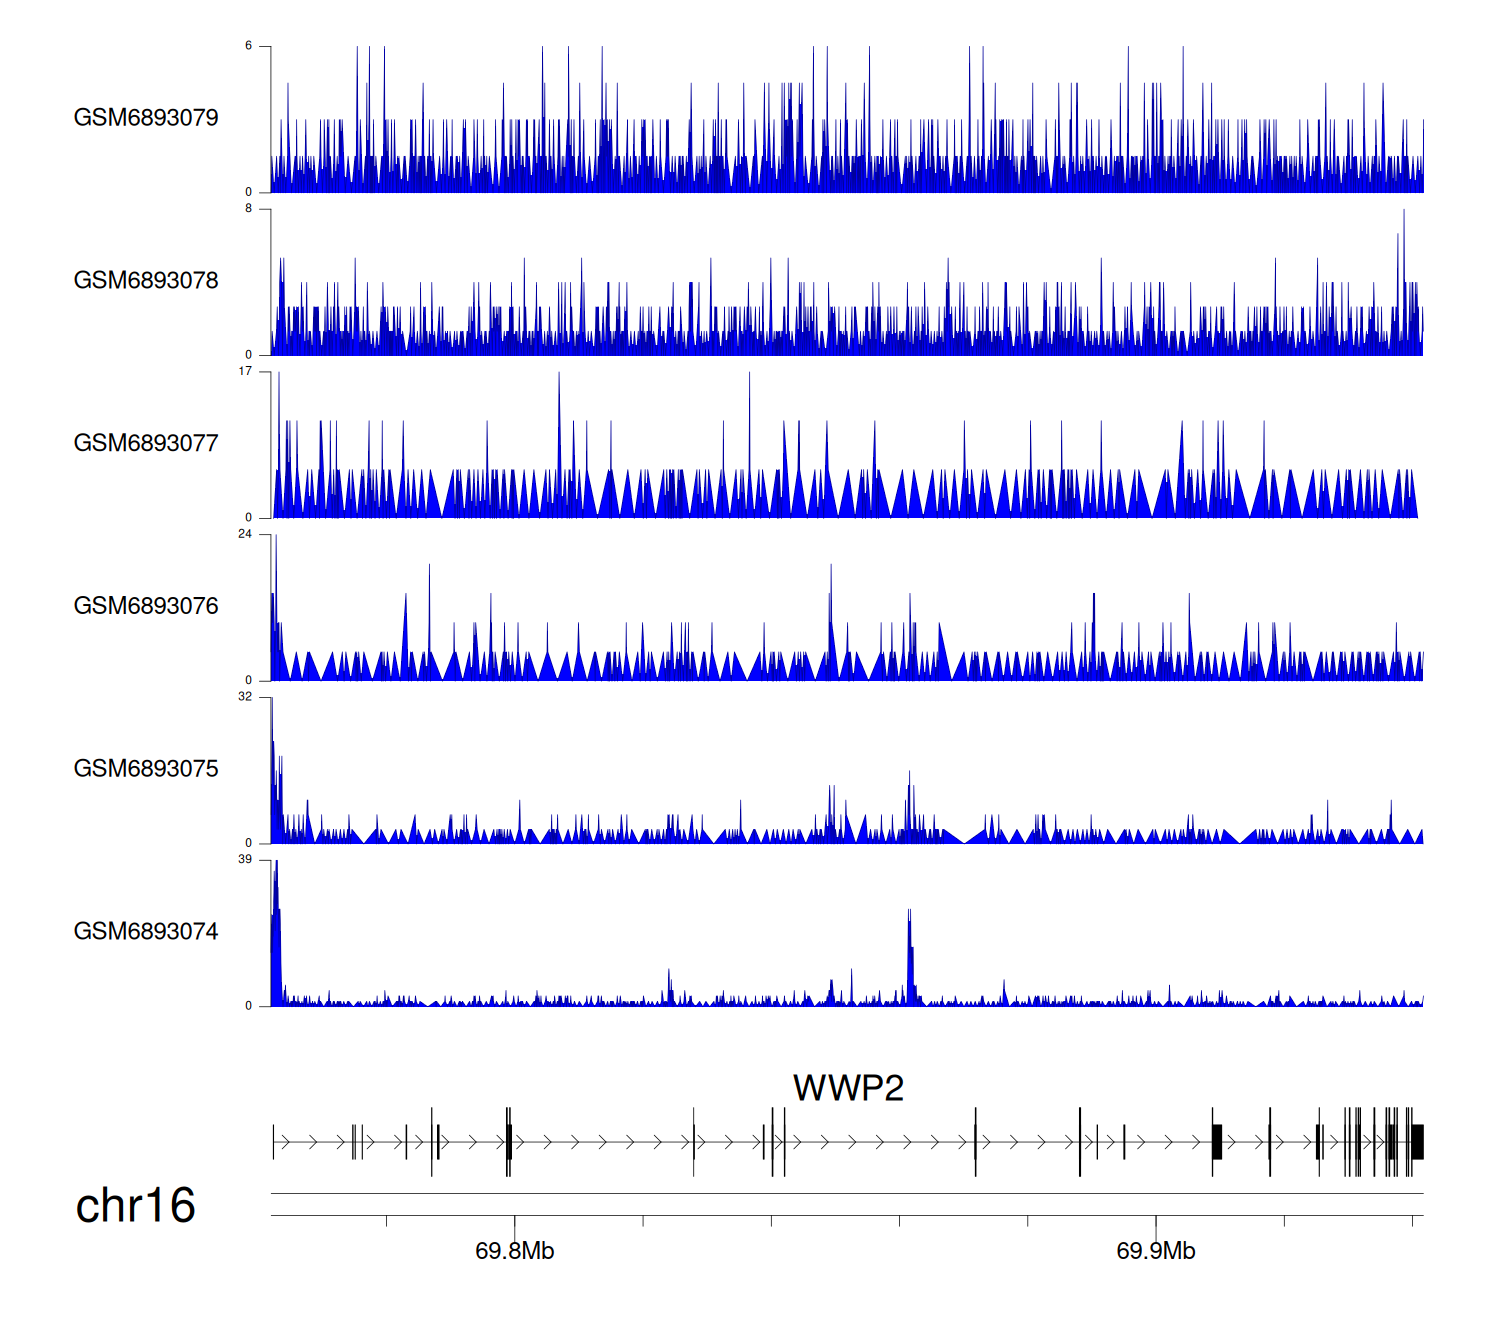
Task: Select the GSM6893078 track label
Action: [x=146, y=281]
